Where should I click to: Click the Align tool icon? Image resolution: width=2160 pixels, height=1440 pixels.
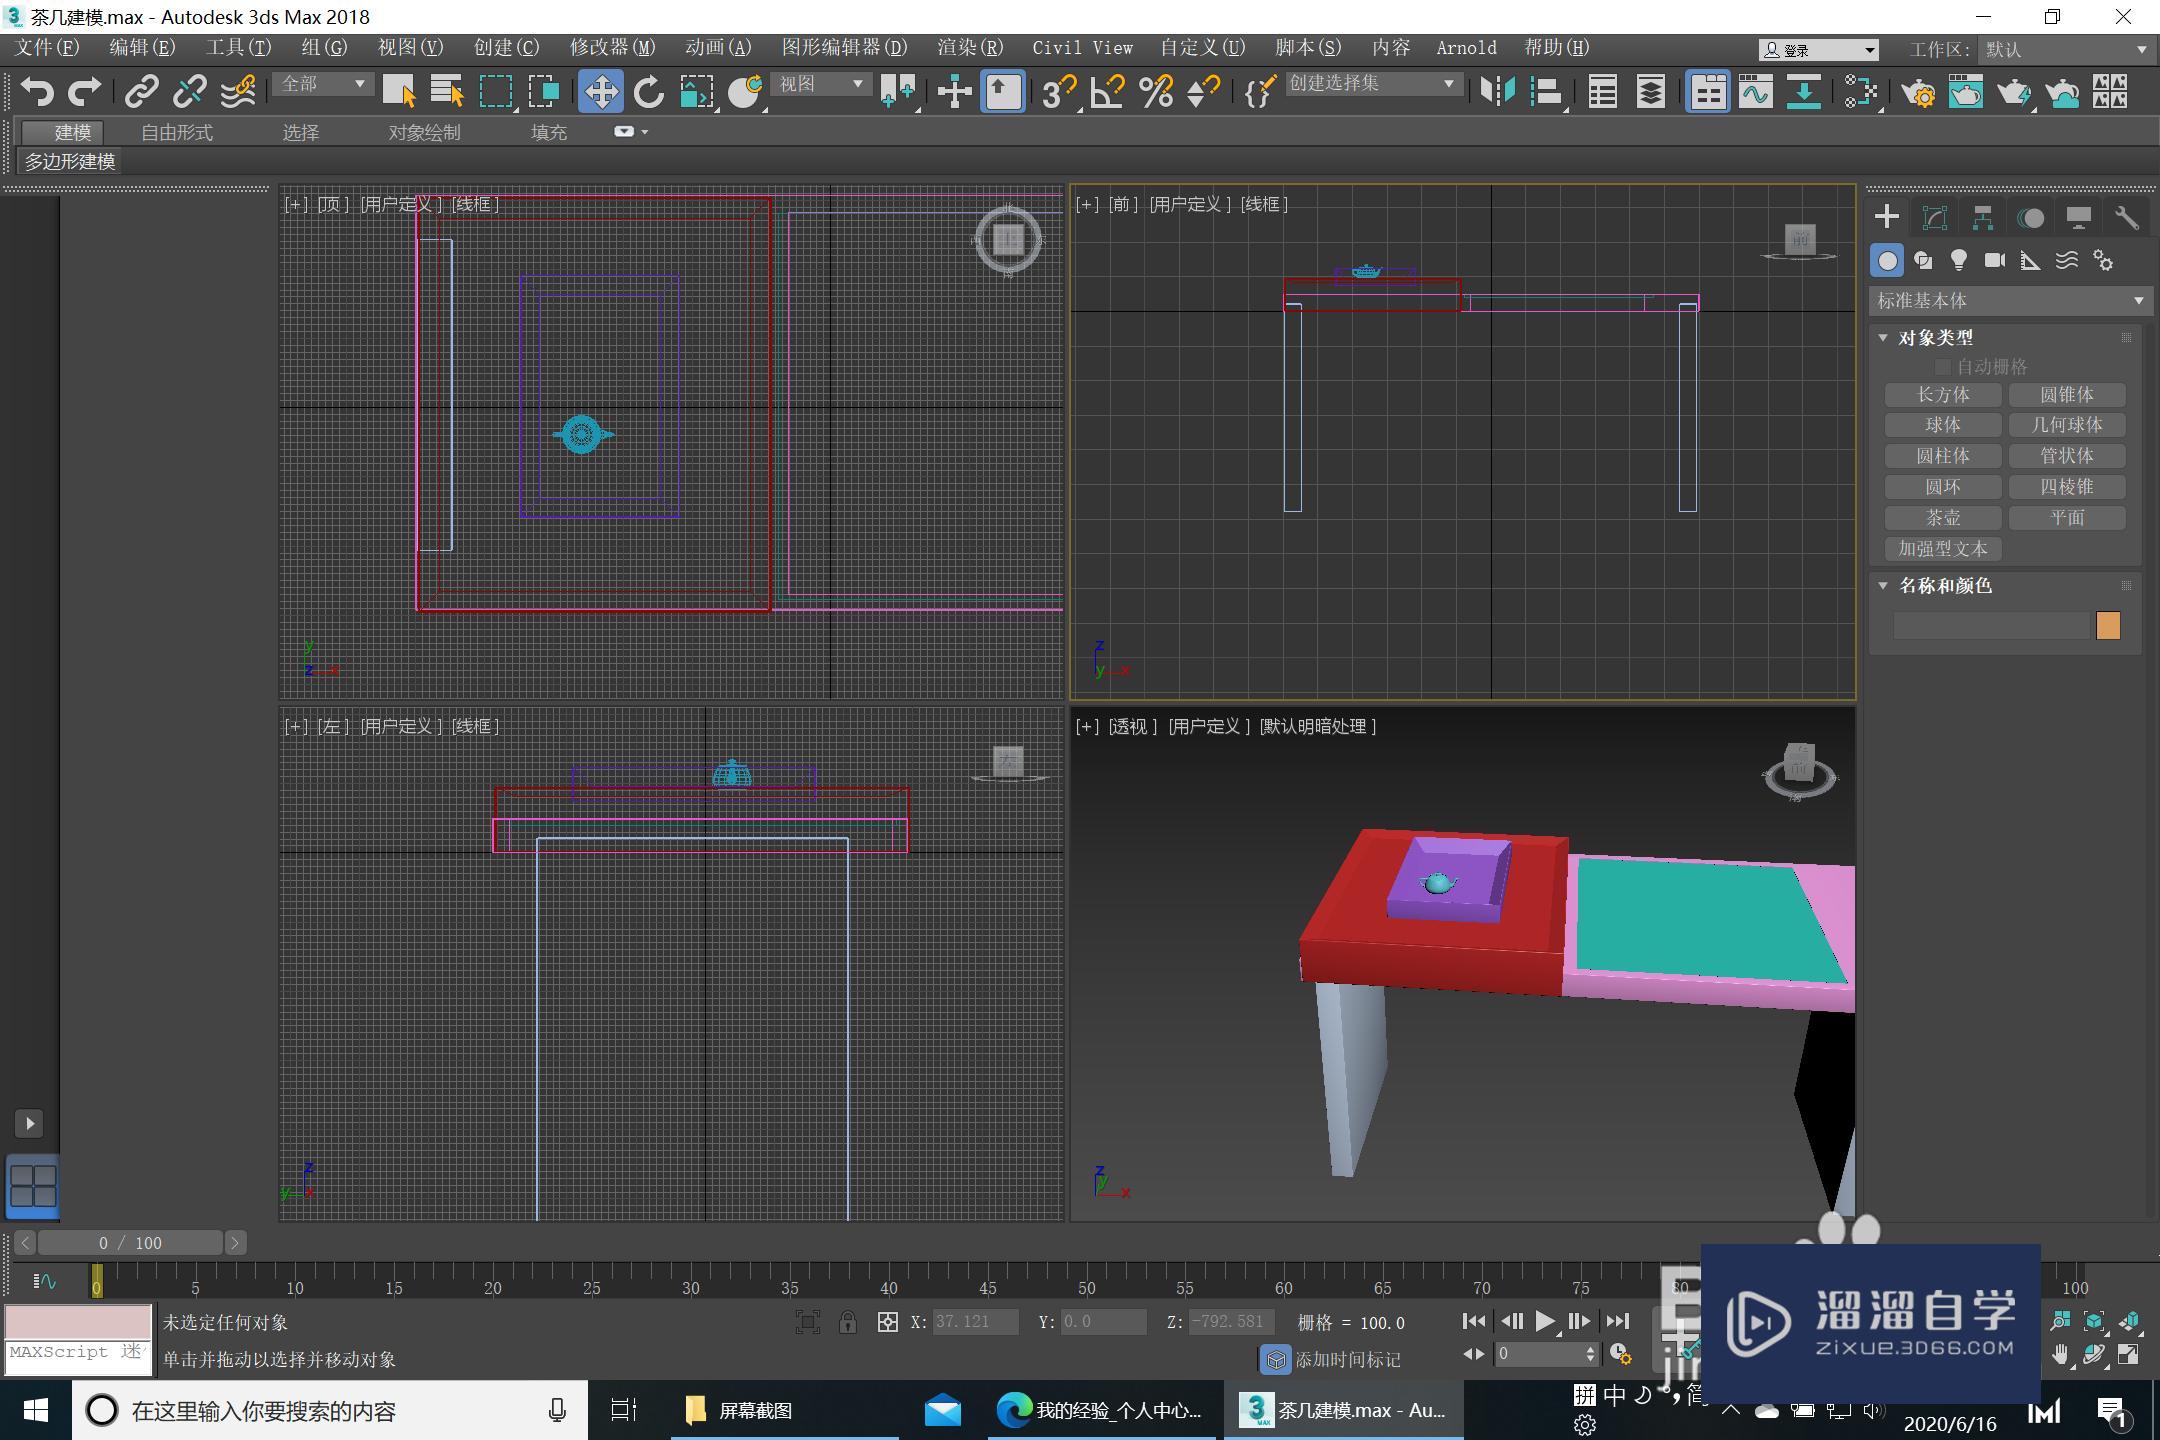click(1546, 92)
